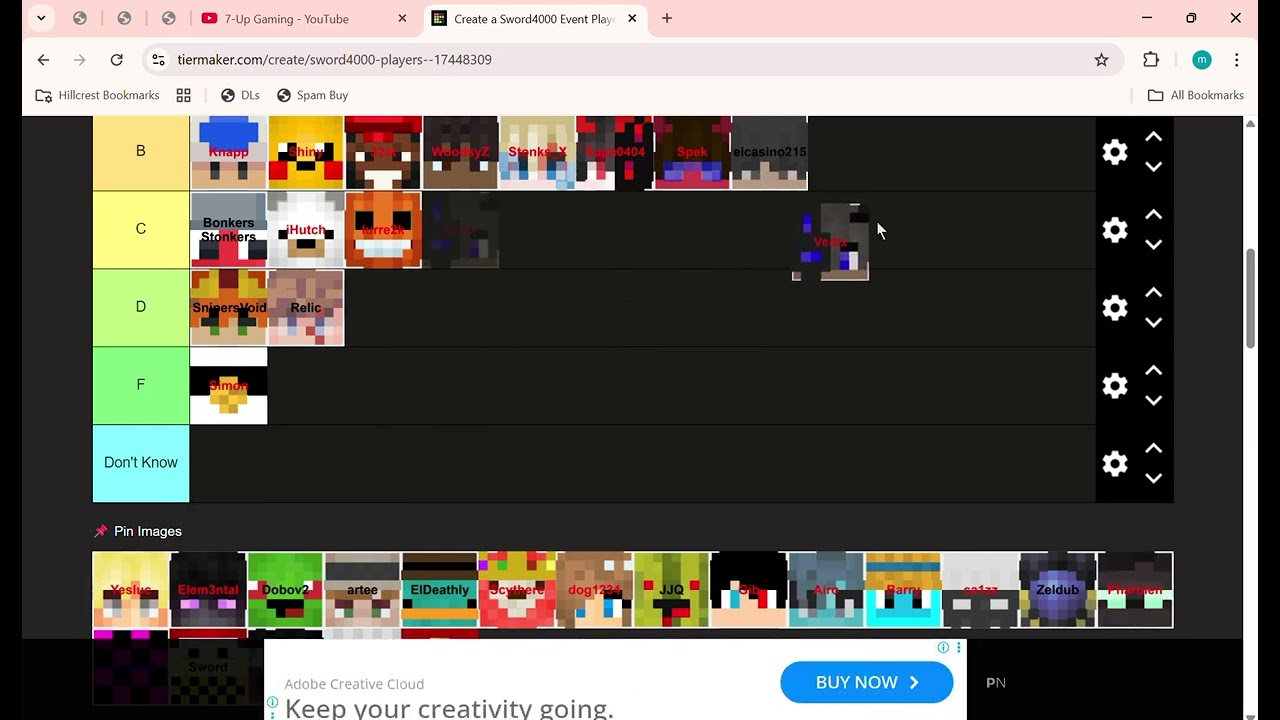Move tier F down with arrow

[x=1154, y=401]
